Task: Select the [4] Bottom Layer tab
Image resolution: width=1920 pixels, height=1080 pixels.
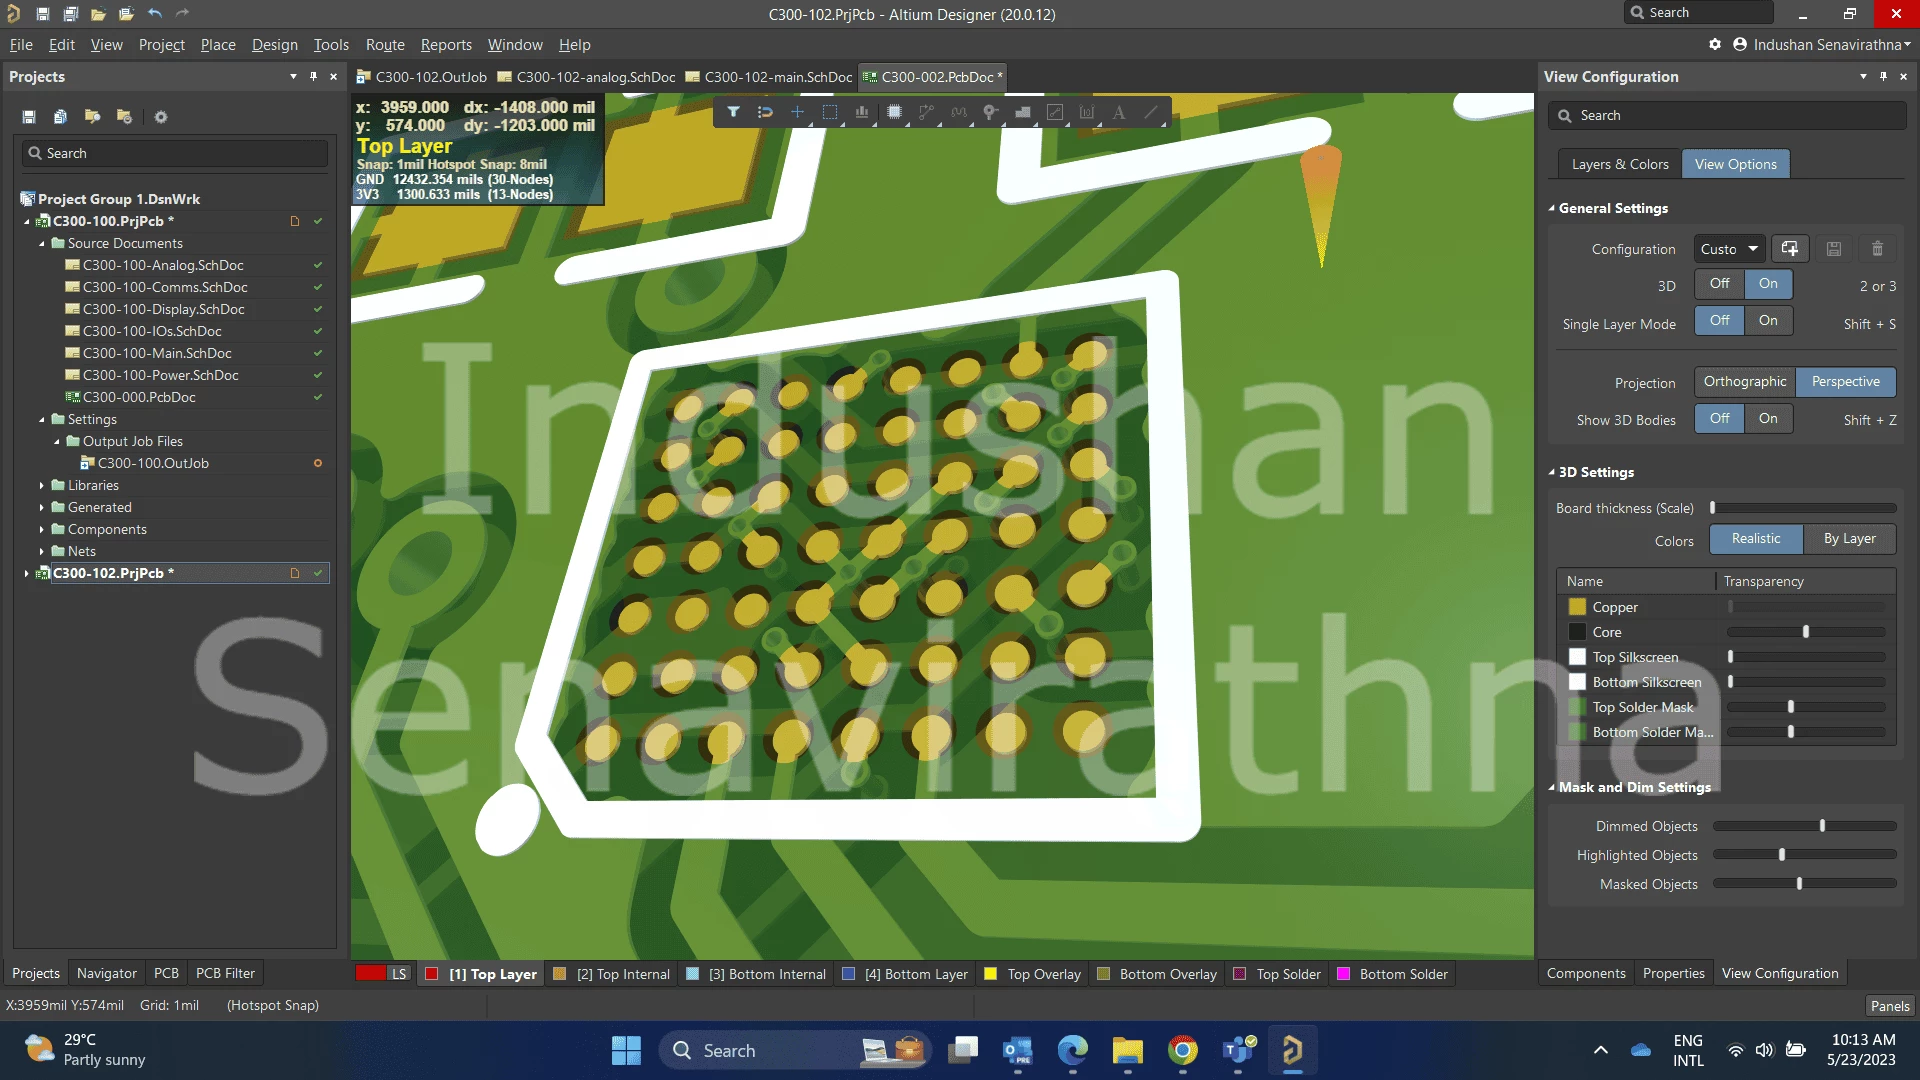Action: tap(906, 974)
